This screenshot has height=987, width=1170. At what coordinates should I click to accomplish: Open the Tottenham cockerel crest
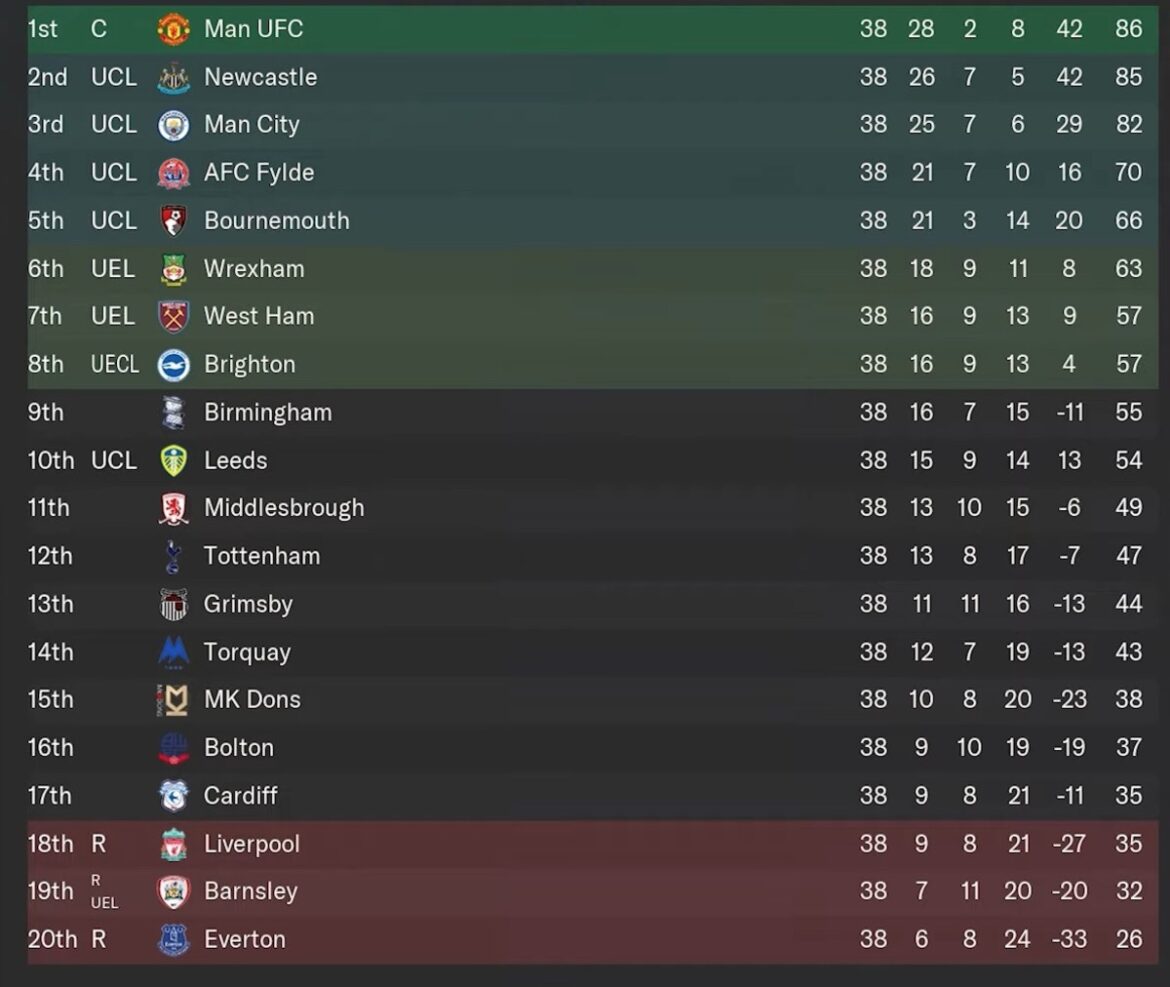(172, 556)
